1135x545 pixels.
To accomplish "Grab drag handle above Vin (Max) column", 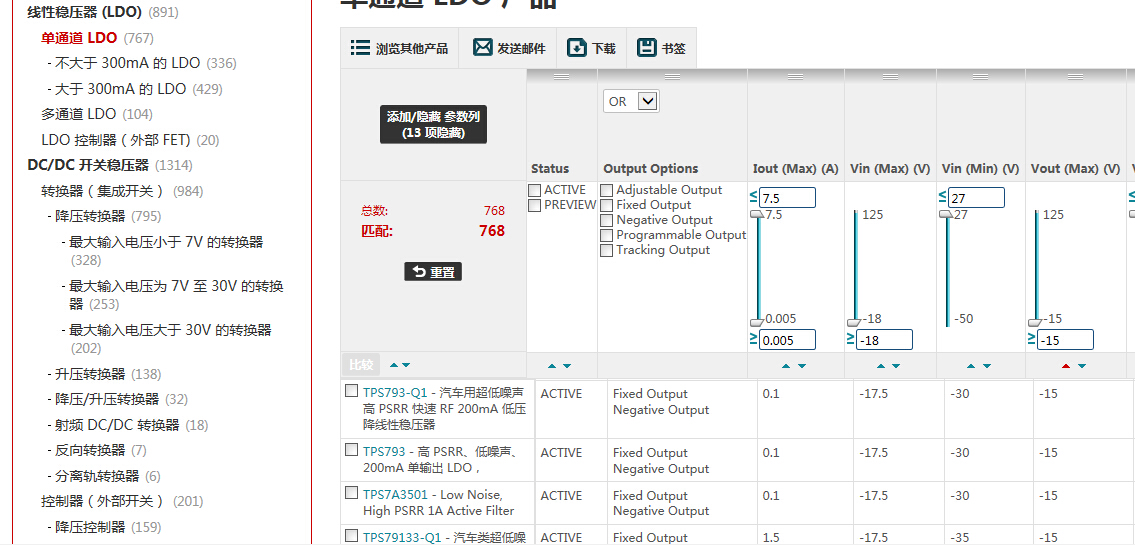I will click(890, 76).
